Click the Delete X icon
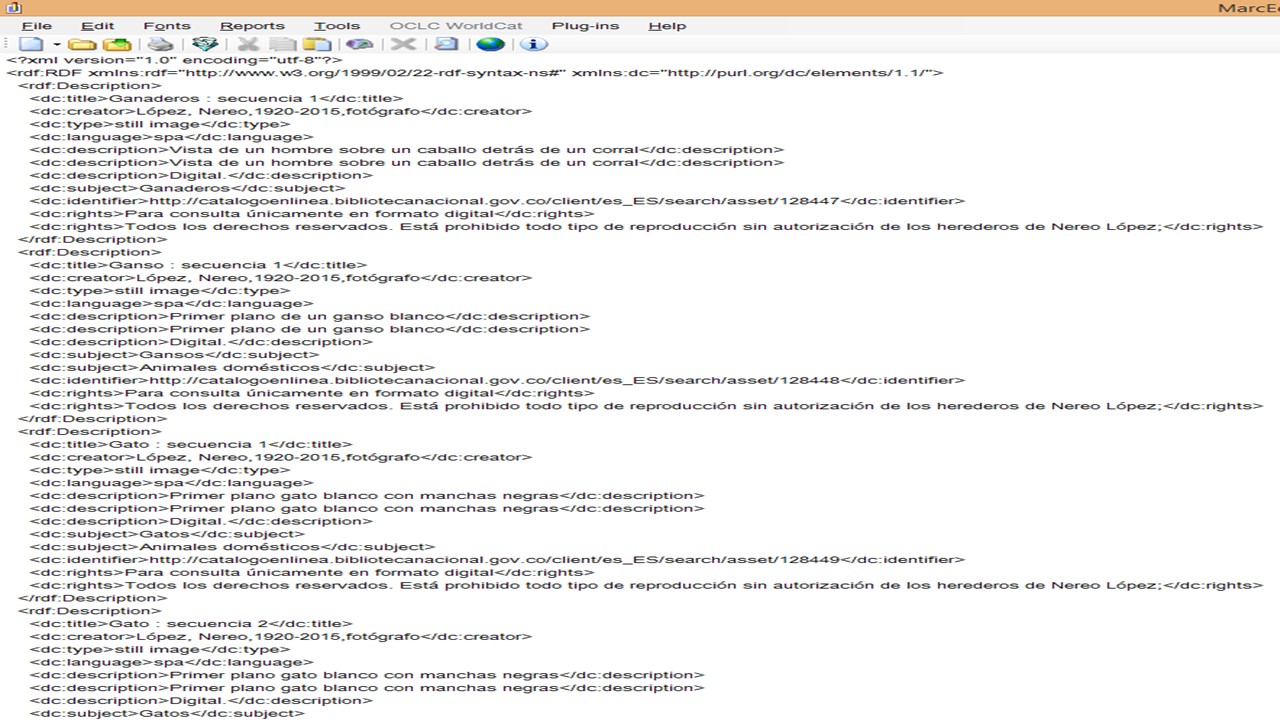 click(x=403, y=44)
